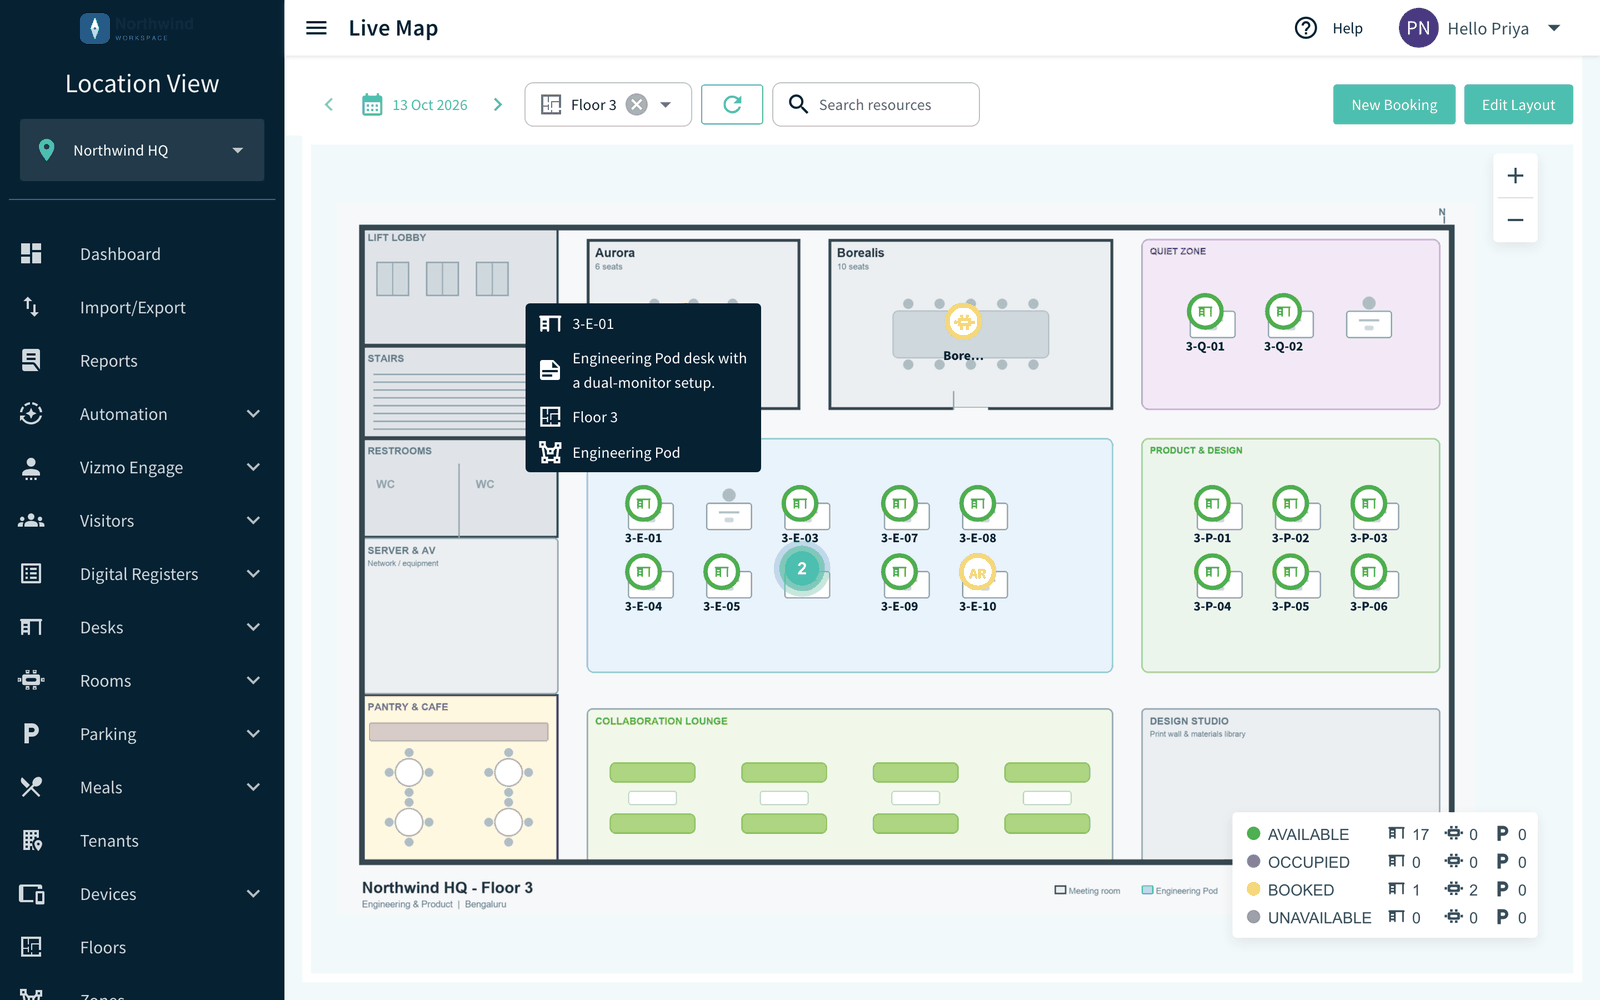Screen dimensions: 1600x1000
Task: Zoom out on the map
Action: click(1515, 220)
